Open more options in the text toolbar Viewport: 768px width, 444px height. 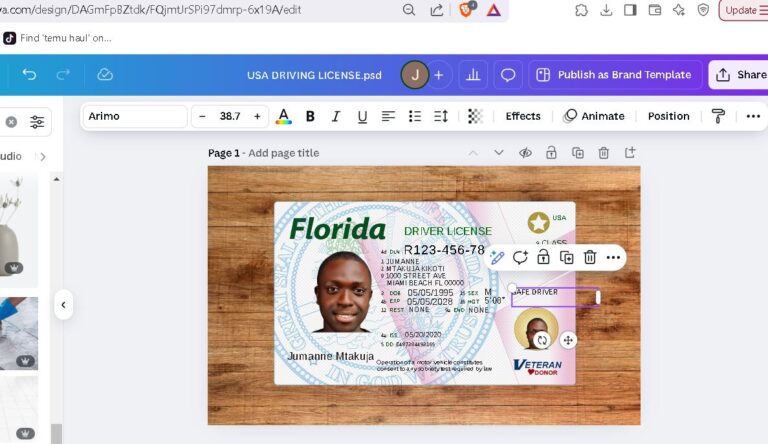point(753,116)
